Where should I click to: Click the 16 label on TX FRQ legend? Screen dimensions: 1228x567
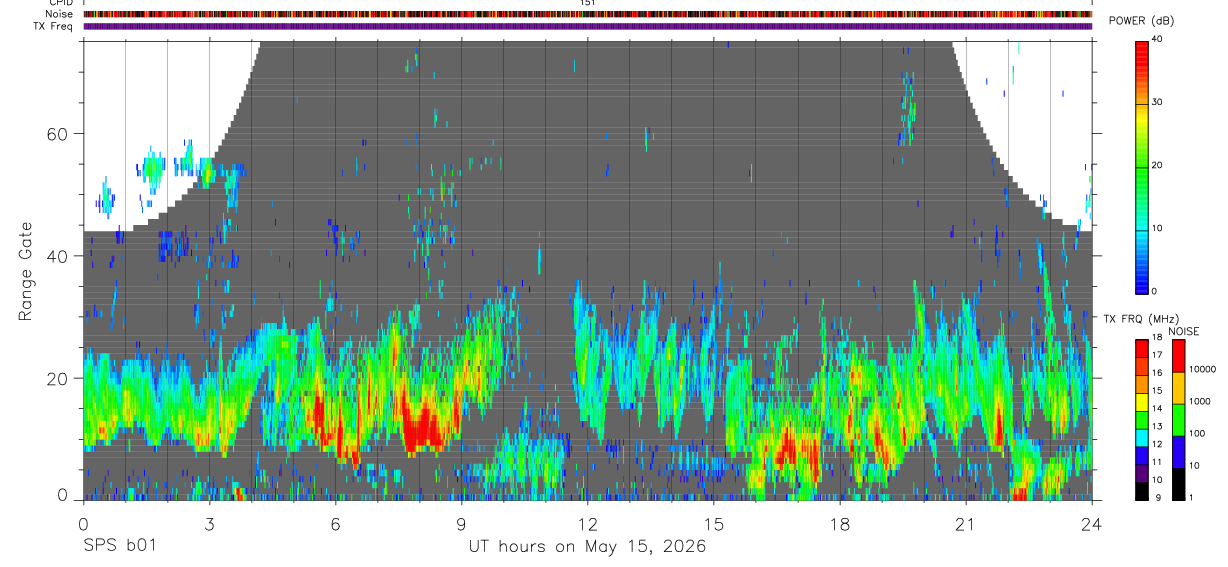click(x=1157, y=375)
